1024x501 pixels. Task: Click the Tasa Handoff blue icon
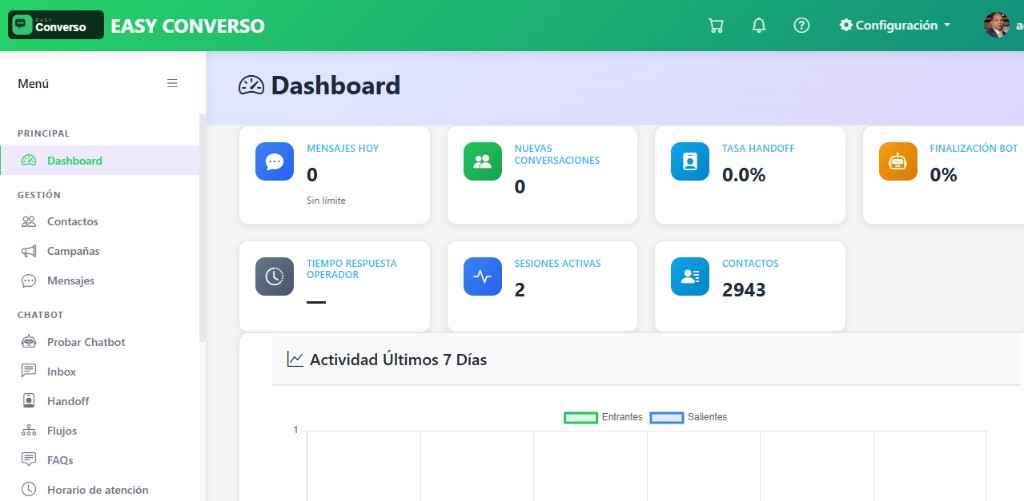[690, 162]
